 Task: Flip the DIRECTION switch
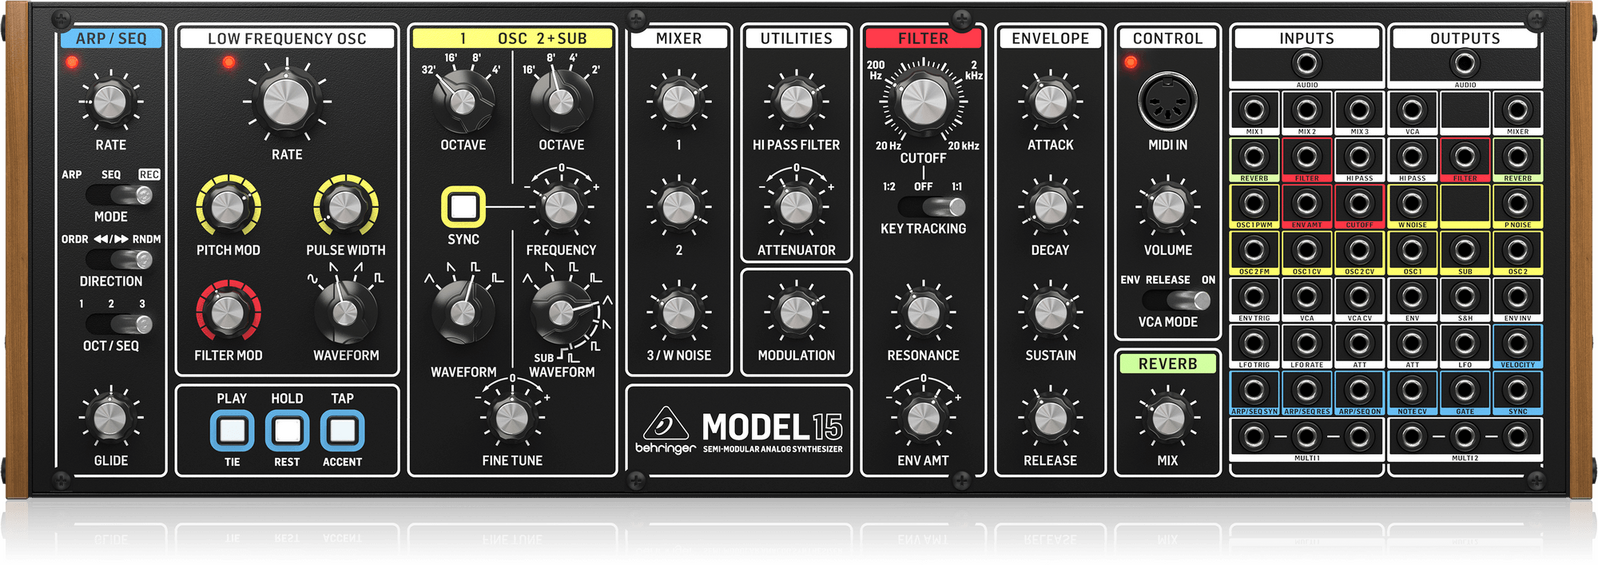tap(118, 260)
